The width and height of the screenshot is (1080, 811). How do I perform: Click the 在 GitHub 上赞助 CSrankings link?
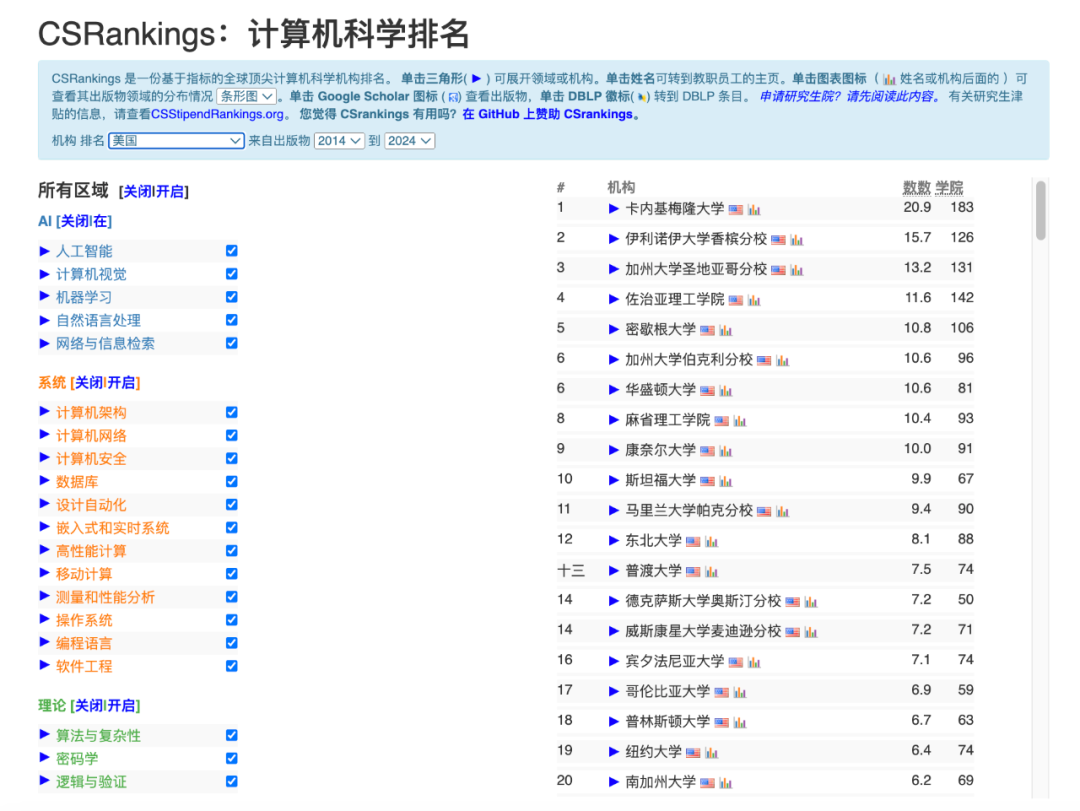(548, 114)
